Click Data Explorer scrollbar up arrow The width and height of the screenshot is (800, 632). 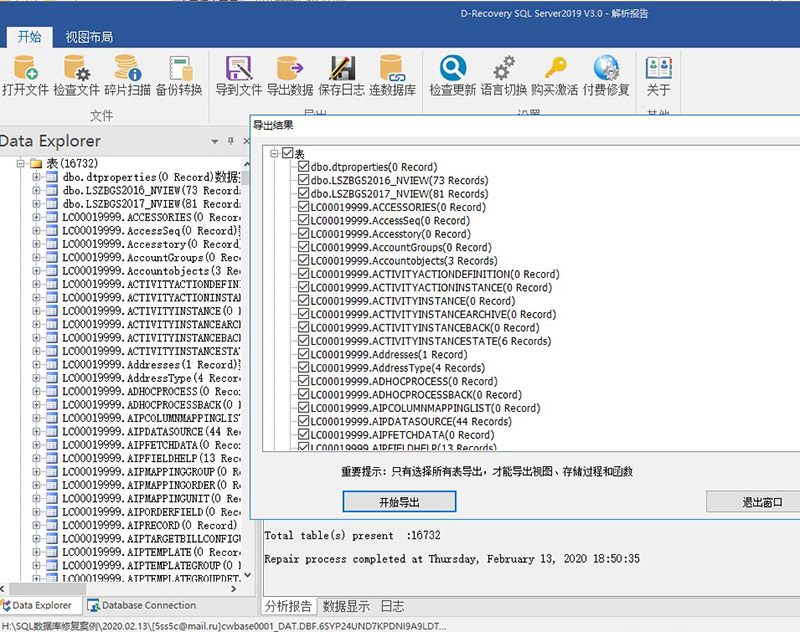247,164
